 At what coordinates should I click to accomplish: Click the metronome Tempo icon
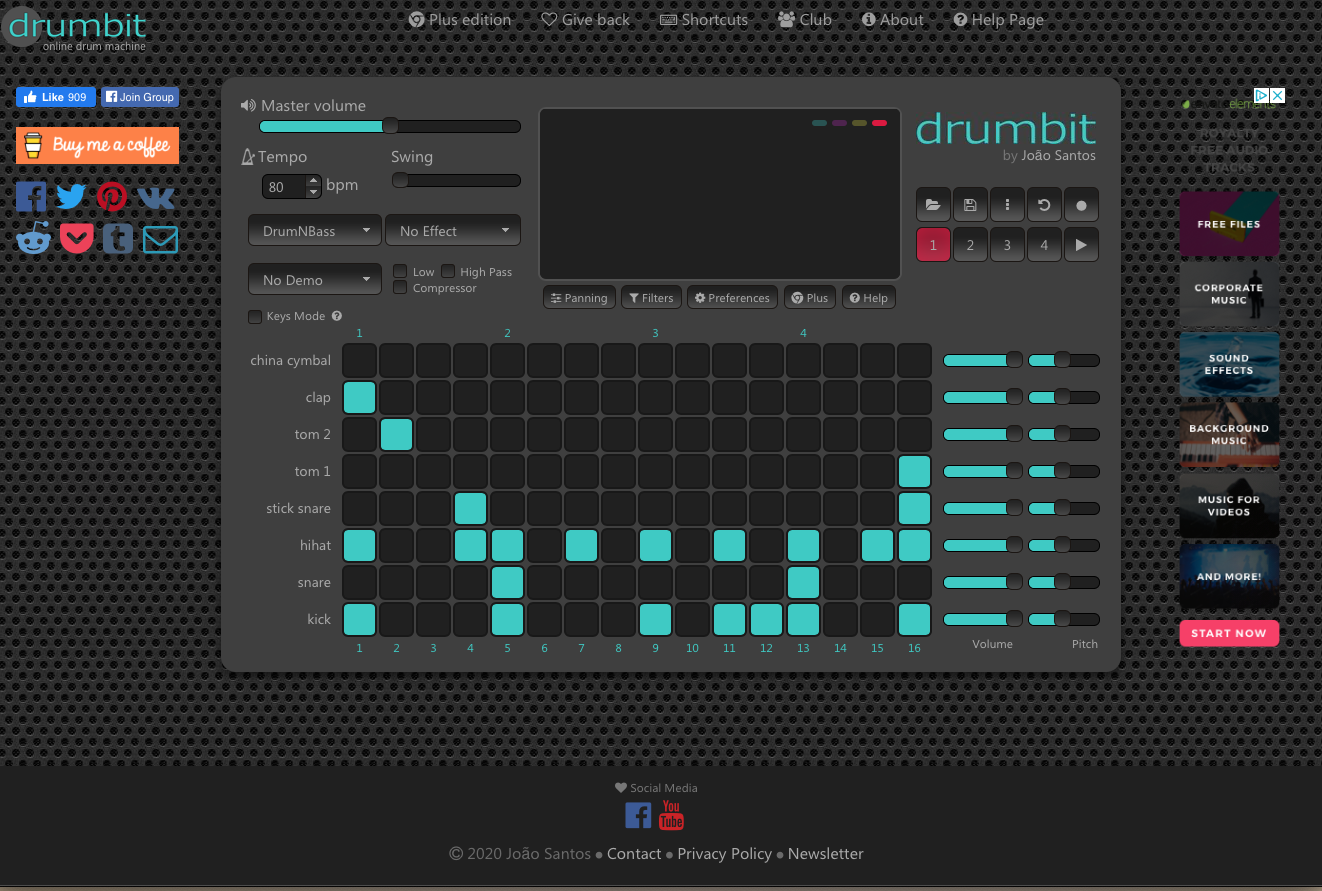click(248, 157)
